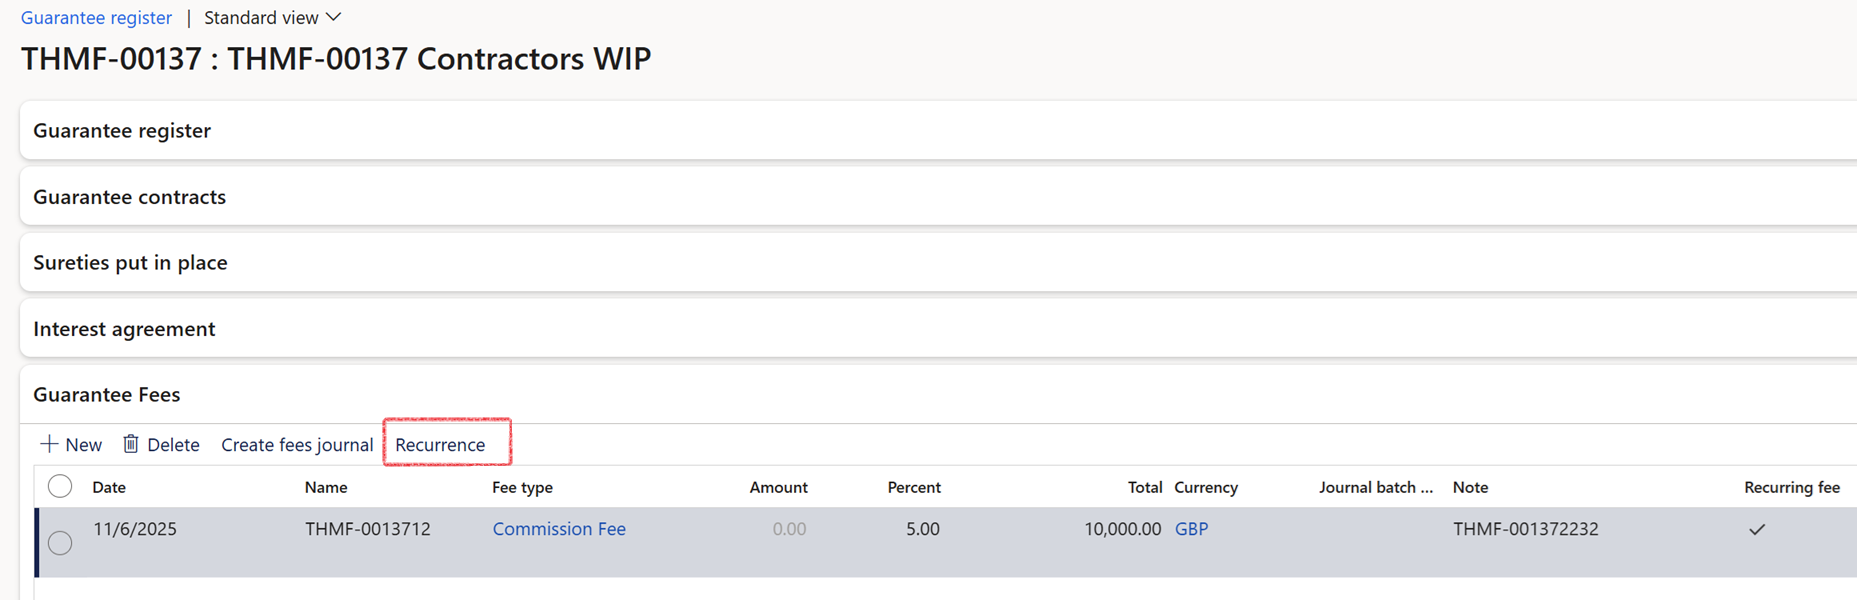Expand the Sureties put in place section
This screenshot has height=600, width=1857.
pyautogui.click(x=130, y=263)
